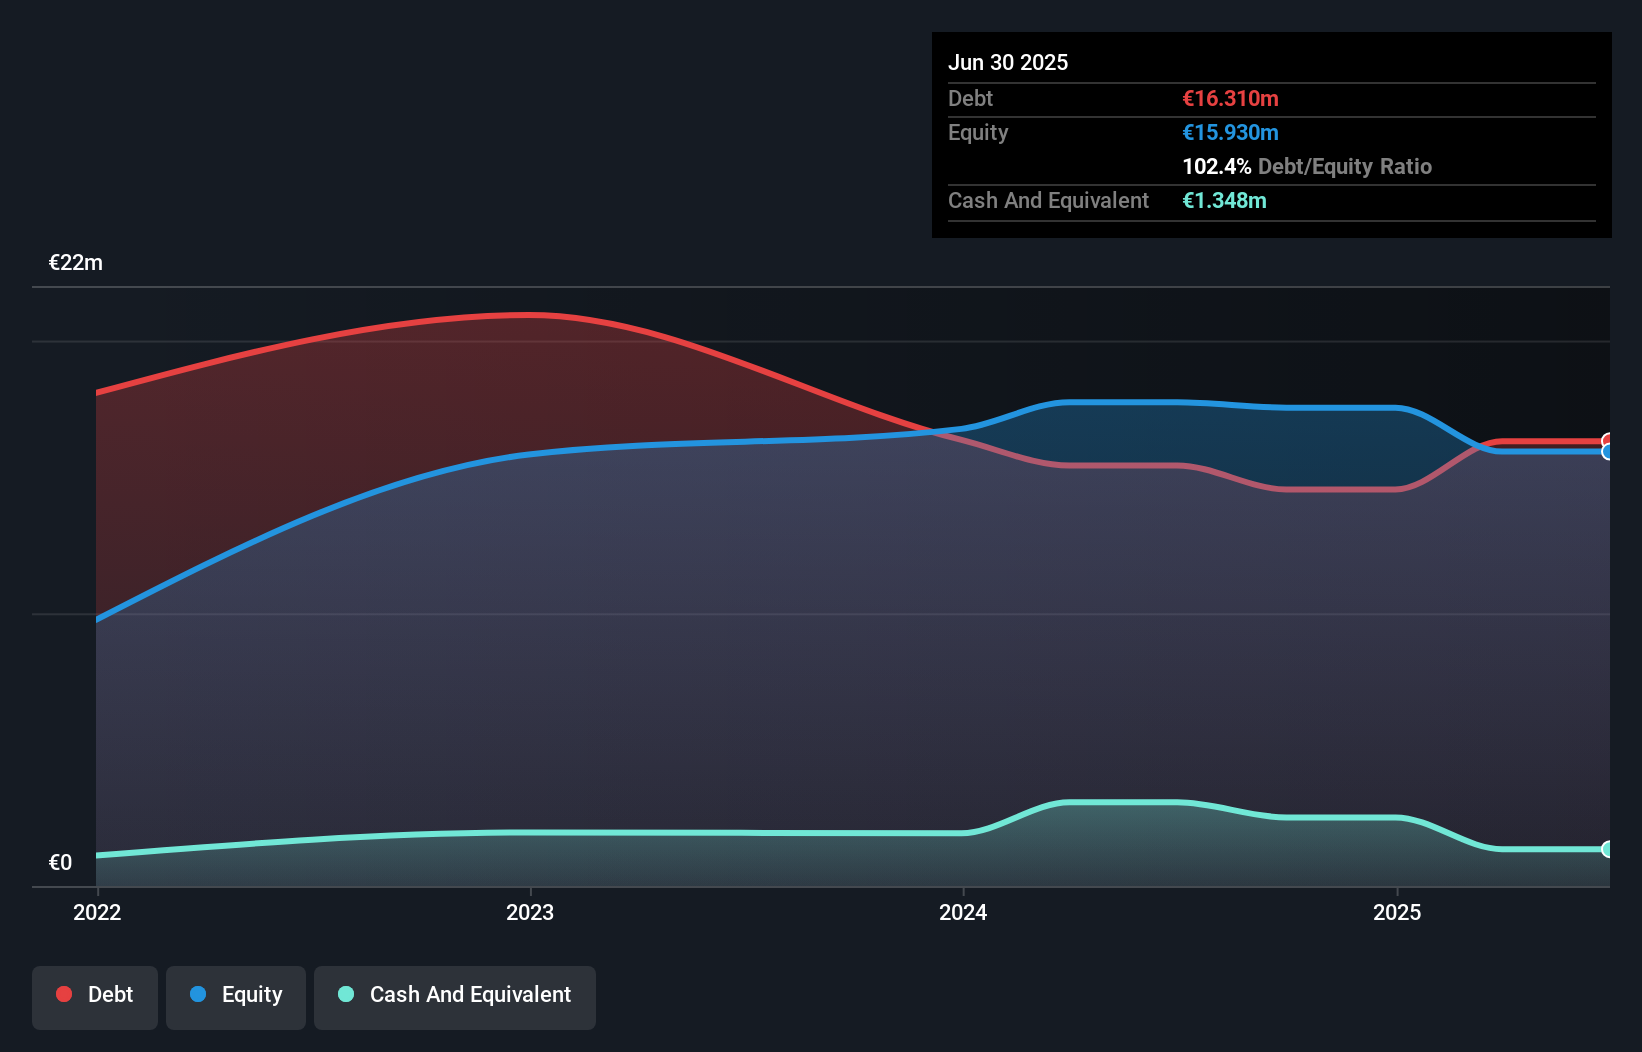The width and height of the screenshot is (1642, 1052).
Task: Toggle the Cash And Equivalent series visibility
Action: tap(455, 995)
